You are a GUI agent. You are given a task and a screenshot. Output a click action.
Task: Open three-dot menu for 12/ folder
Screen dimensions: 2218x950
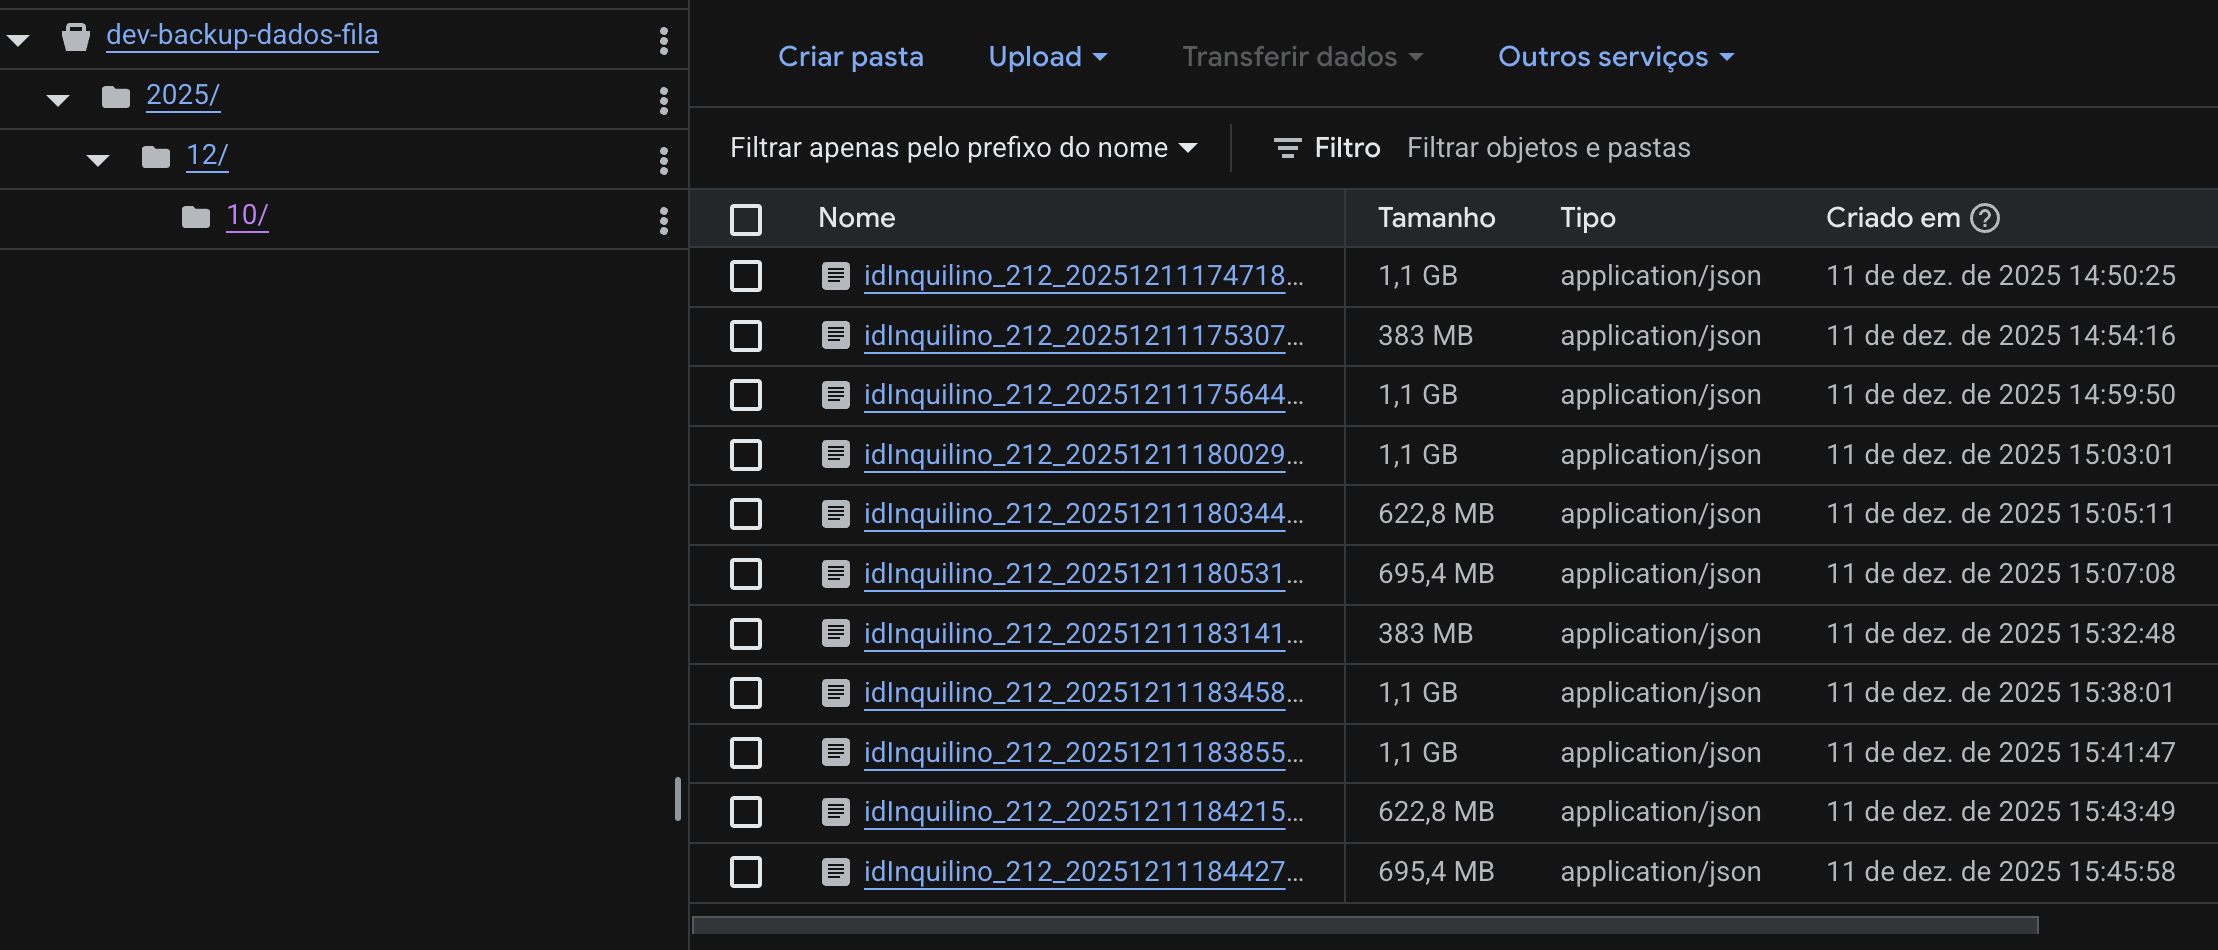663,160
